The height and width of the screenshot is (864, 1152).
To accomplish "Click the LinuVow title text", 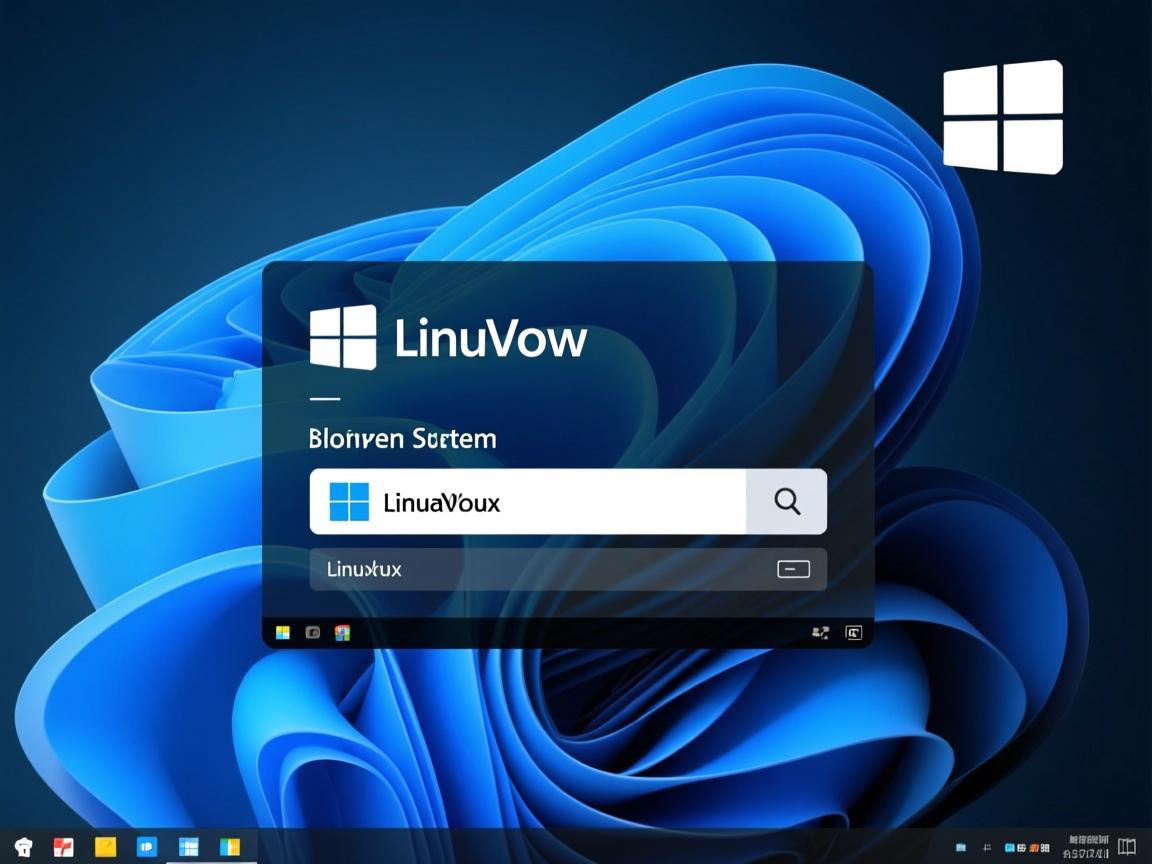I will click(492, 339).
